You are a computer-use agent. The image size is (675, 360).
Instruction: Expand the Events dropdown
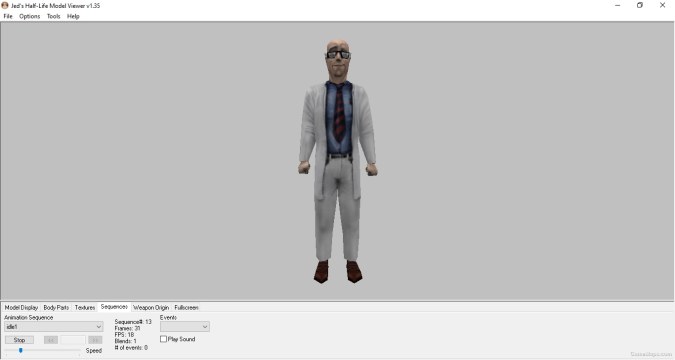point(185,327)
